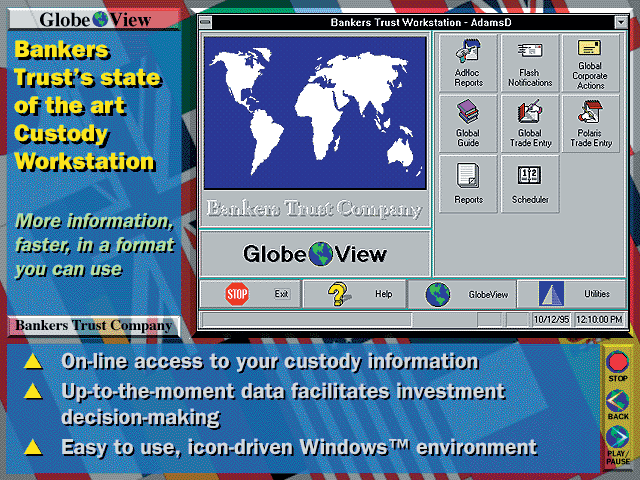Click the minimize arrow in title bar
Screen dimensions: 640x480
619,21
